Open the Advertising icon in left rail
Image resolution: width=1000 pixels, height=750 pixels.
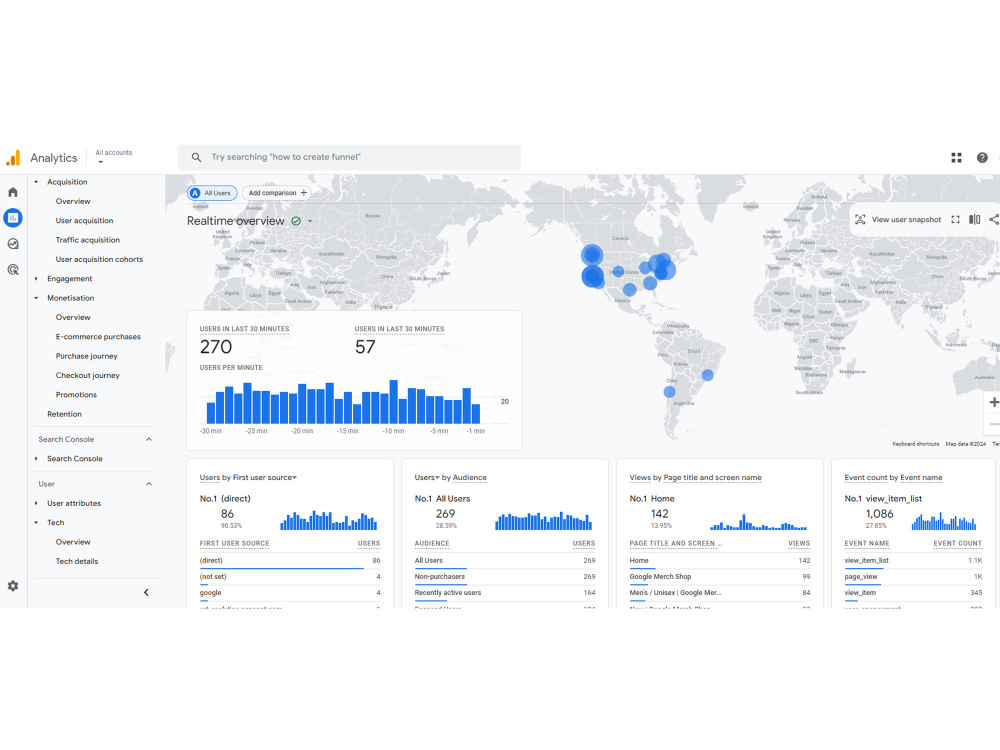pyautogui.click(x=13, y=270)
